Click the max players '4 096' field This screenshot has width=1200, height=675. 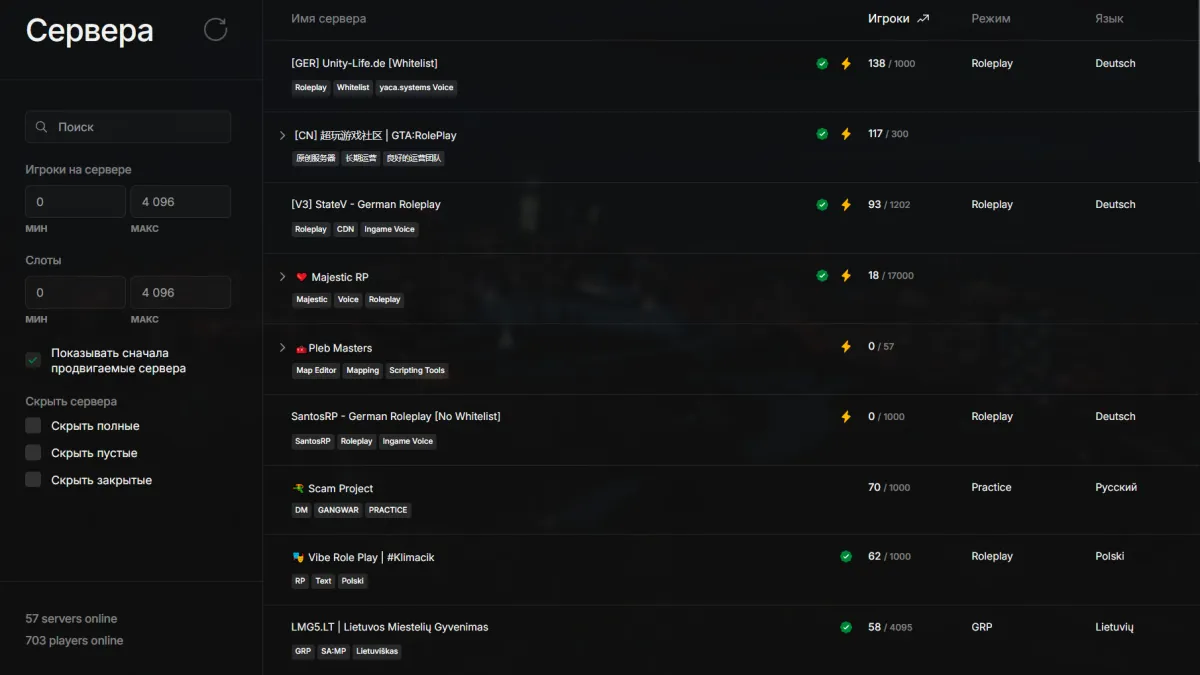click(180, 202)
